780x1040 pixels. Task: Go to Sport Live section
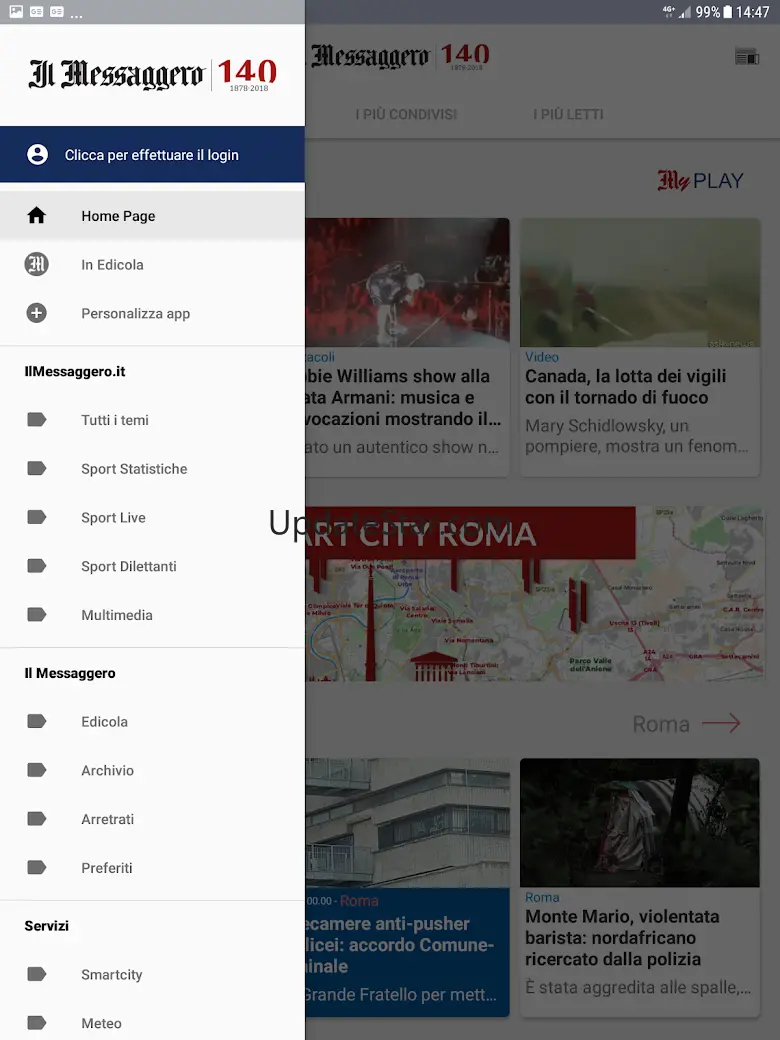coord(153,517)
